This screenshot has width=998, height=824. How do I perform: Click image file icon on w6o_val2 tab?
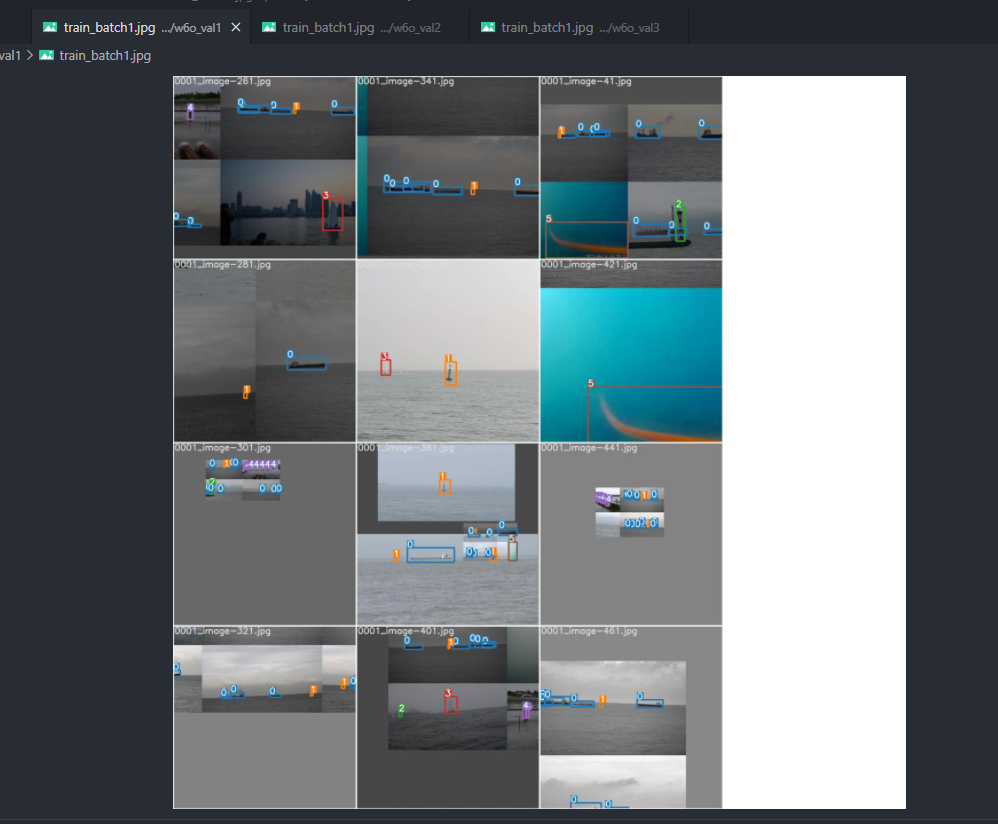point(269,27)
